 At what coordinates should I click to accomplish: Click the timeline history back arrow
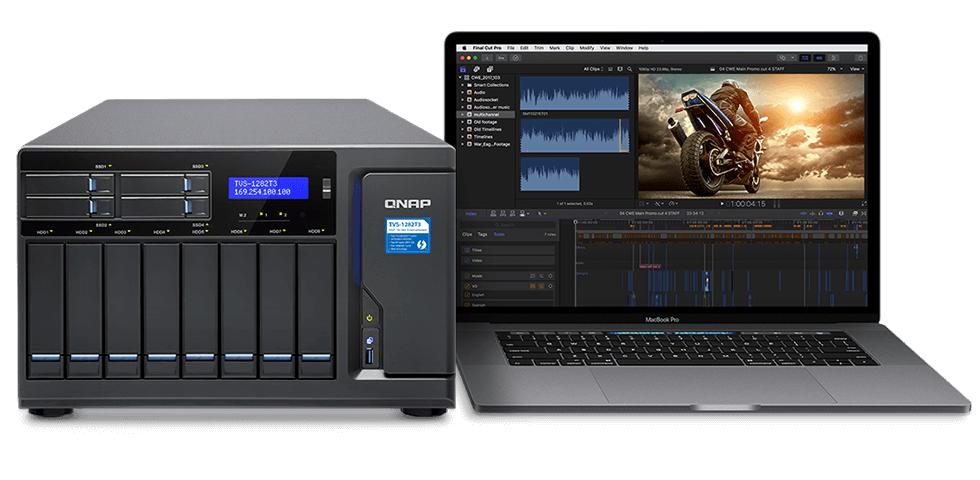click(606, 213)
